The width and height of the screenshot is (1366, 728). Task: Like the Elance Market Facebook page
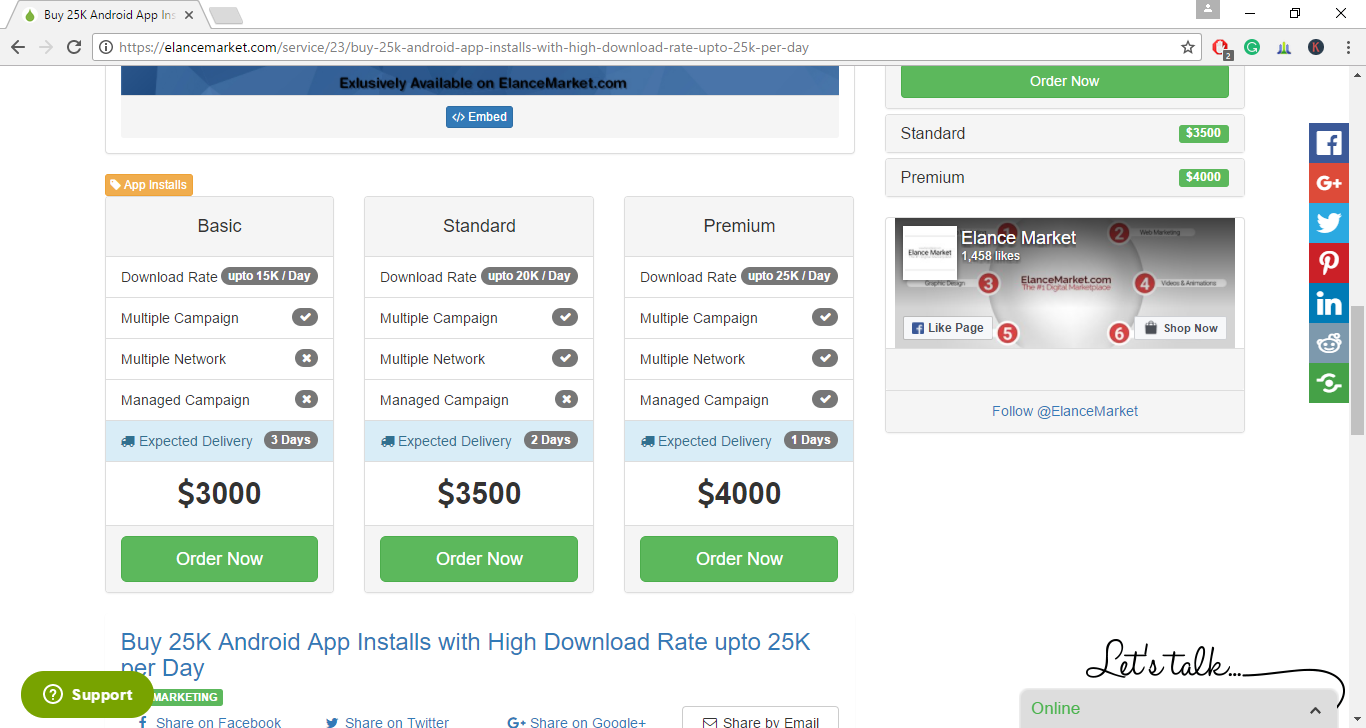coord(948,328)
